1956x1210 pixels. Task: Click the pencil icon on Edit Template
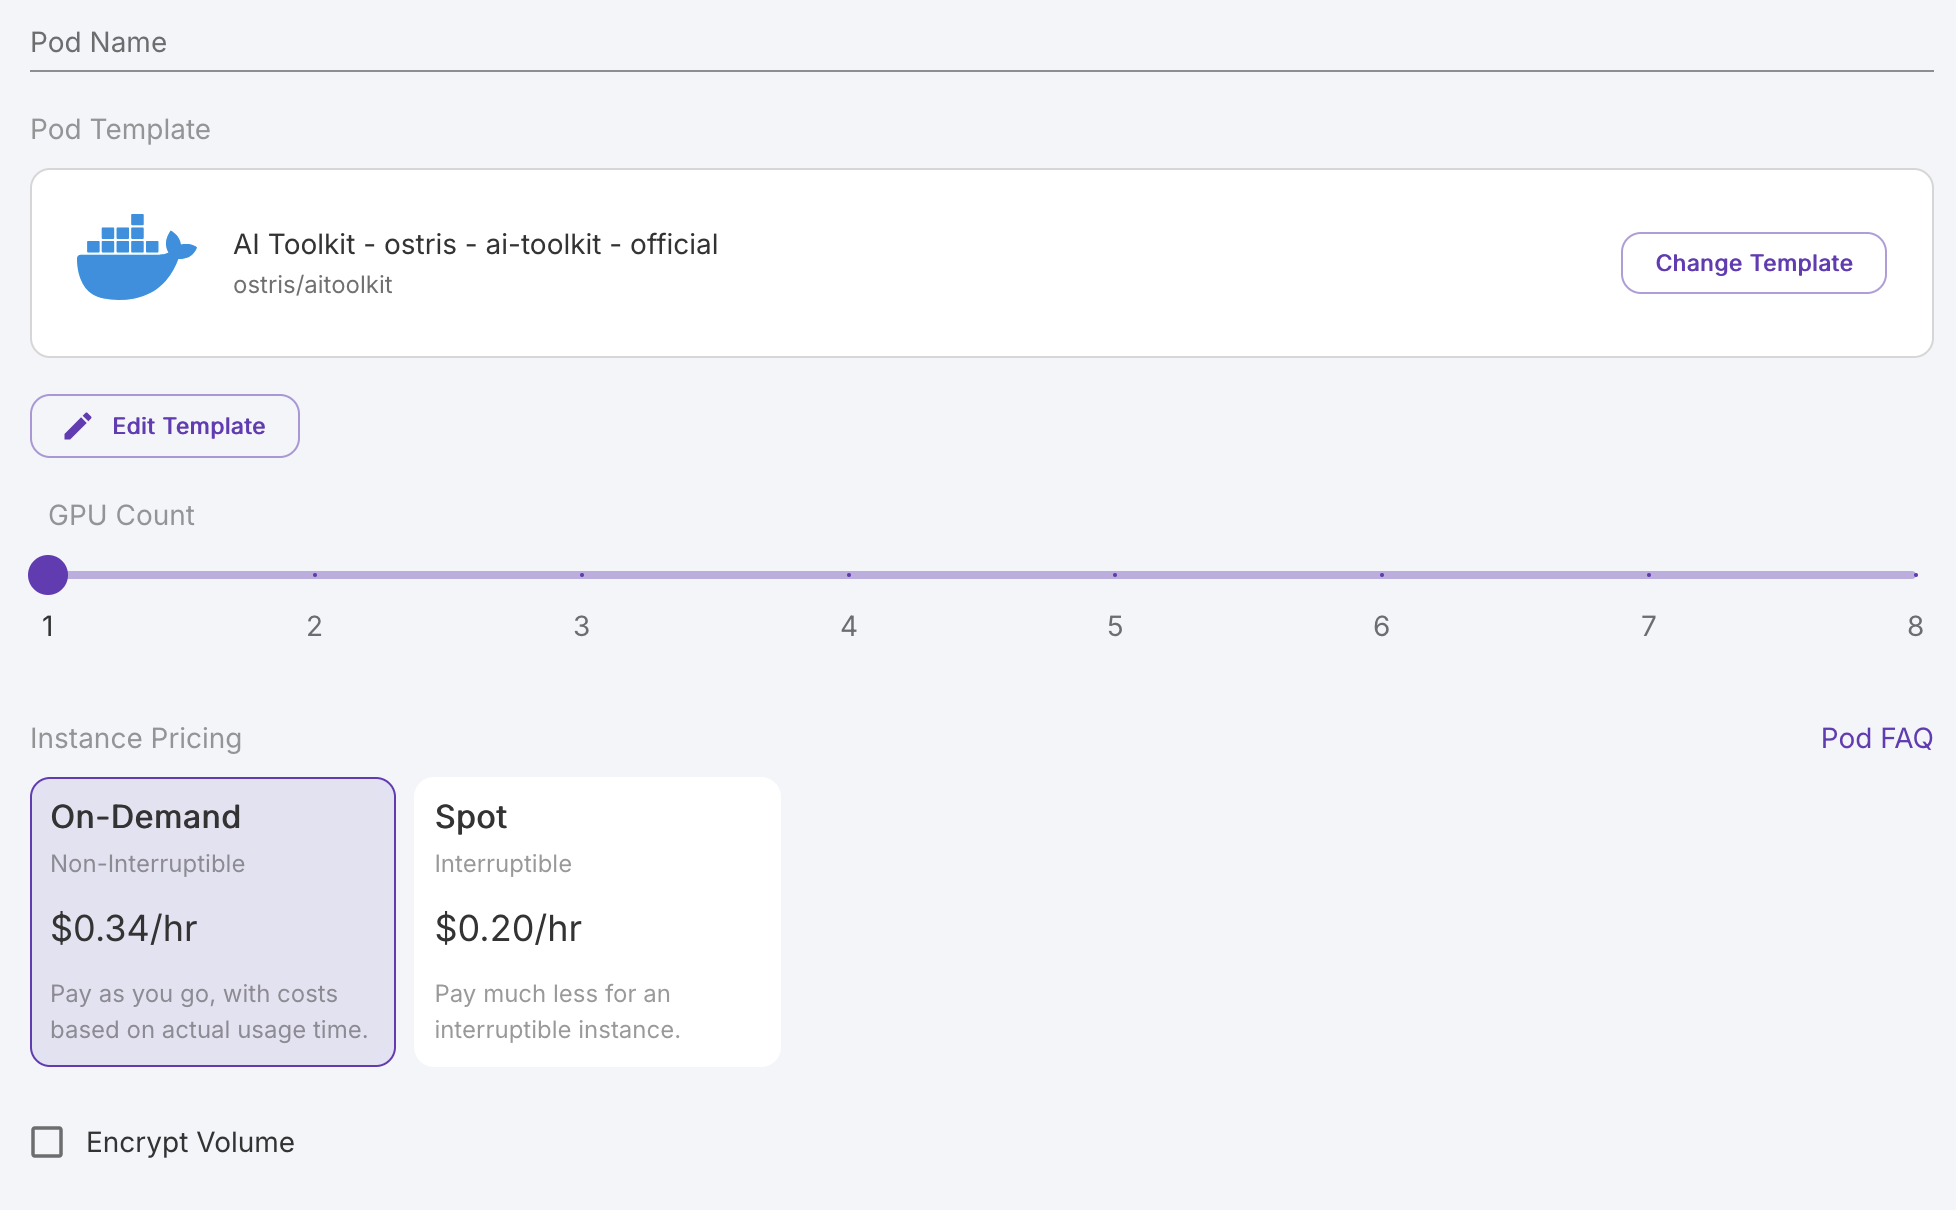click(x=78, y=426)
